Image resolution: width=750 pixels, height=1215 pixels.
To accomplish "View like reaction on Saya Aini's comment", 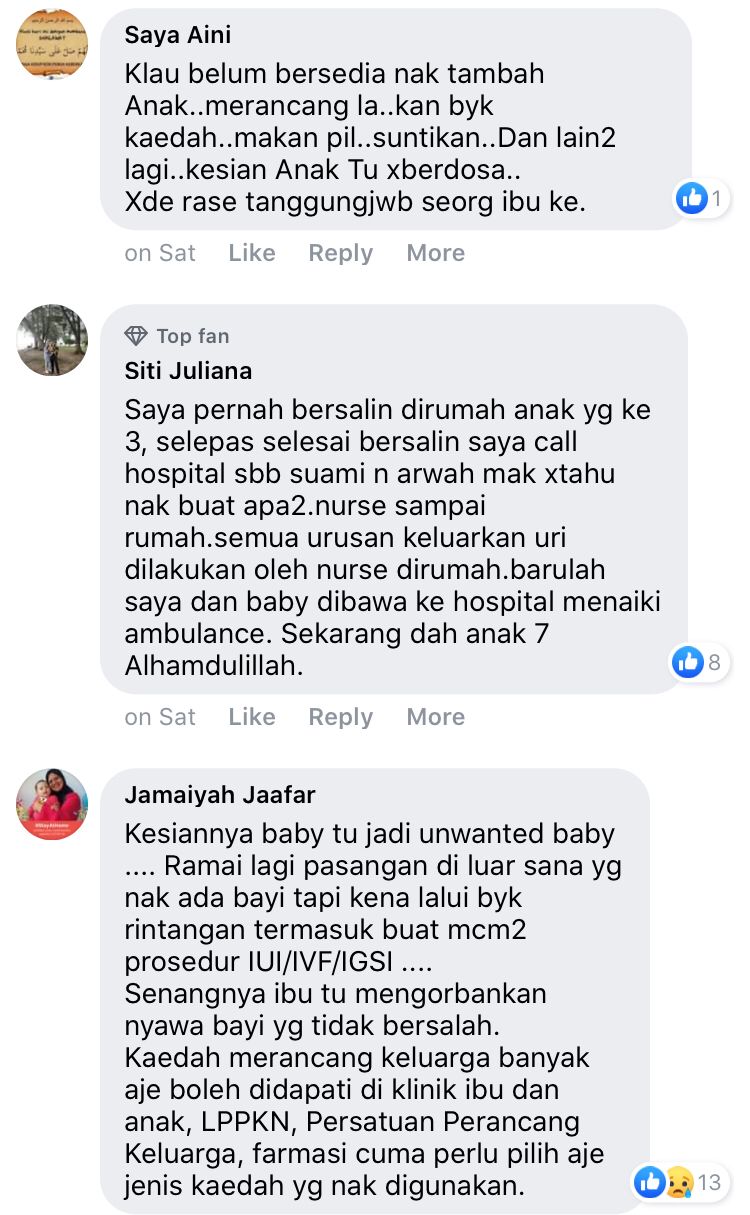I will pos(701,198).
